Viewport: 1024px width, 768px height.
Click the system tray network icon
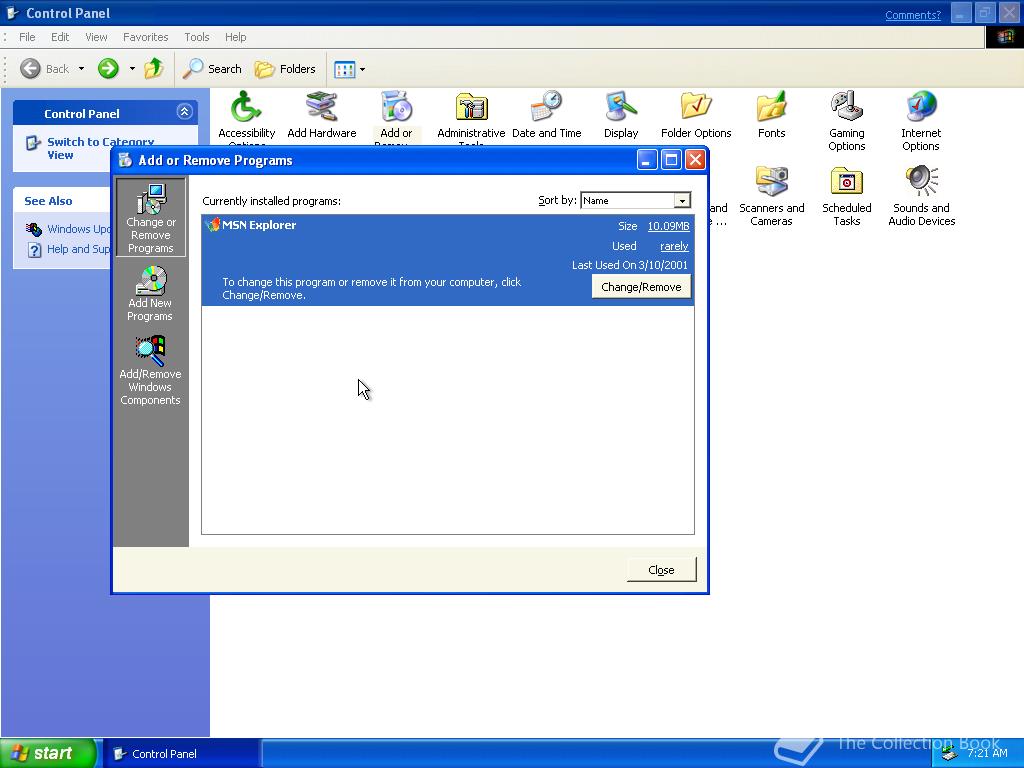tap(949, 754)
